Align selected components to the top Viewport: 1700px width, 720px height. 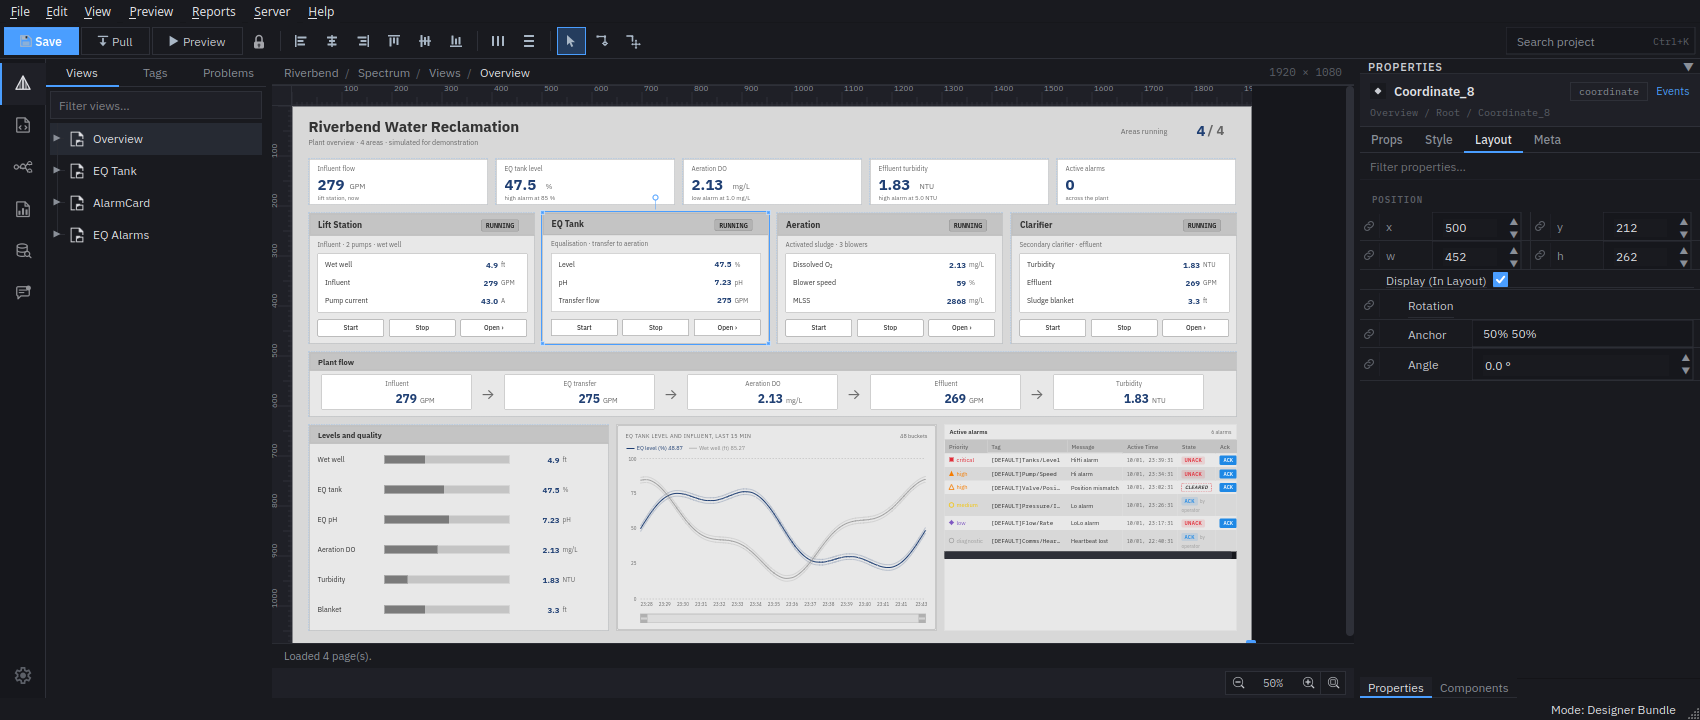coord(394,42)
